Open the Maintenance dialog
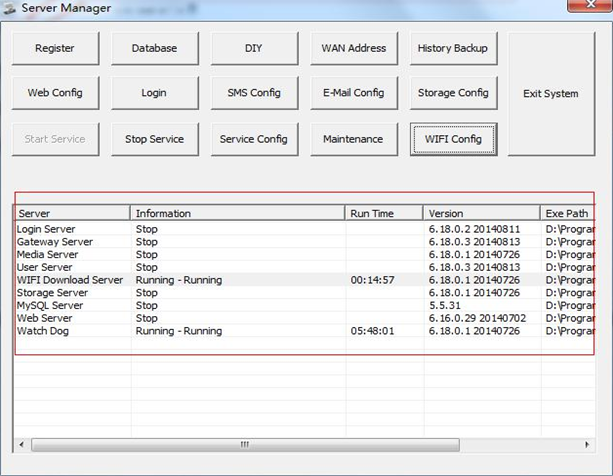613x476 pixels. (x=354, y=139)
